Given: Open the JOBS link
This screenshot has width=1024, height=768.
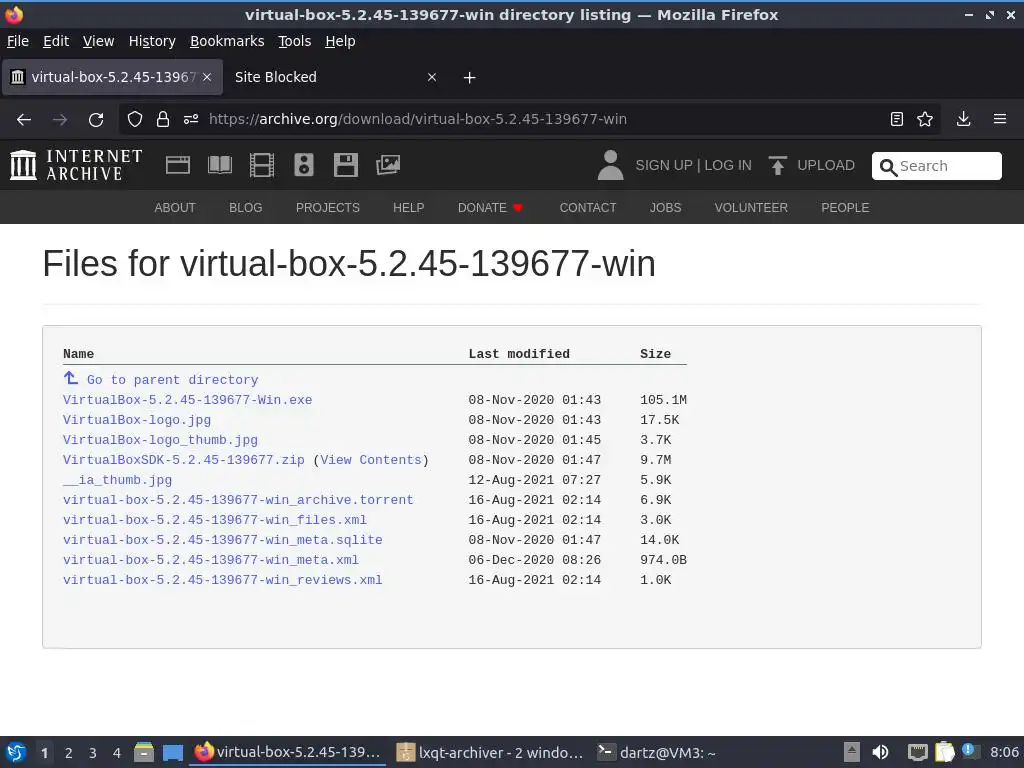Looking at the screenshot, I should coord(665,208).
